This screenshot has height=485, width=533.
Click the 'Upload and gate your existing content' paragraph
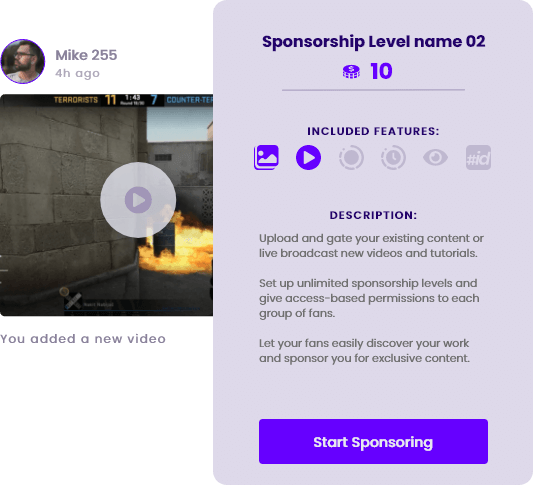[371, 246]
